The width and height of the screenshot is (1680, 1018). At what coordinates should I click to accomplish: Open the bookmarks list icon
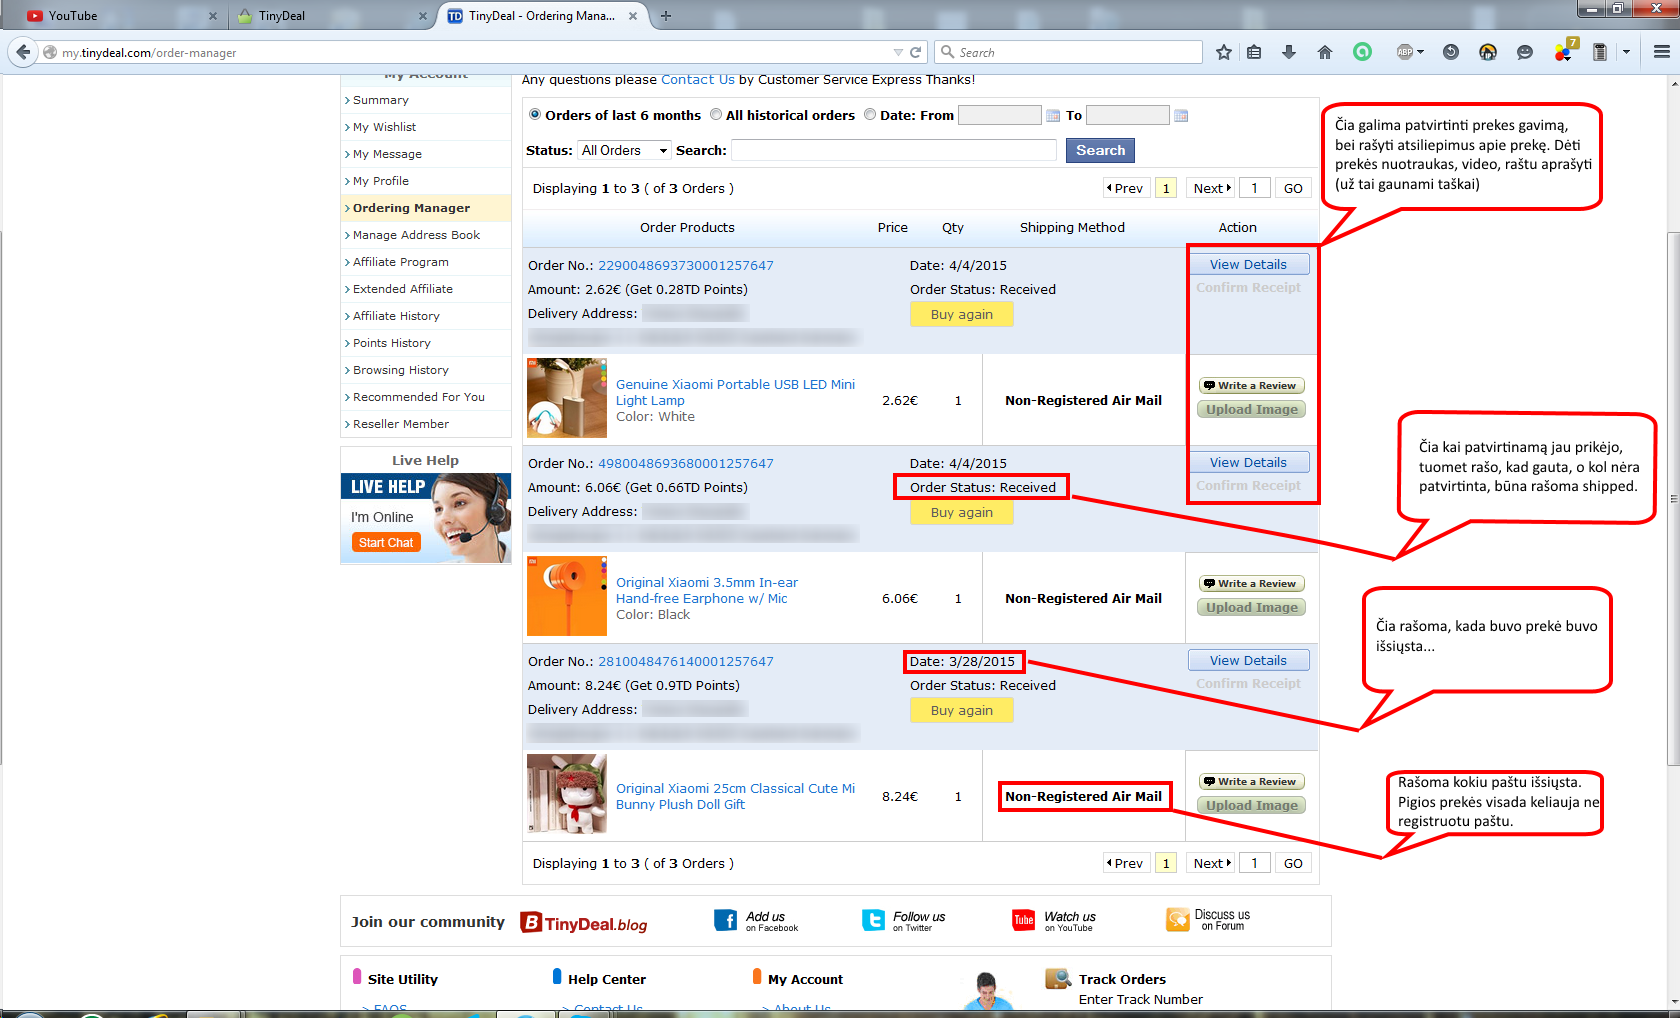(1254, 52)
